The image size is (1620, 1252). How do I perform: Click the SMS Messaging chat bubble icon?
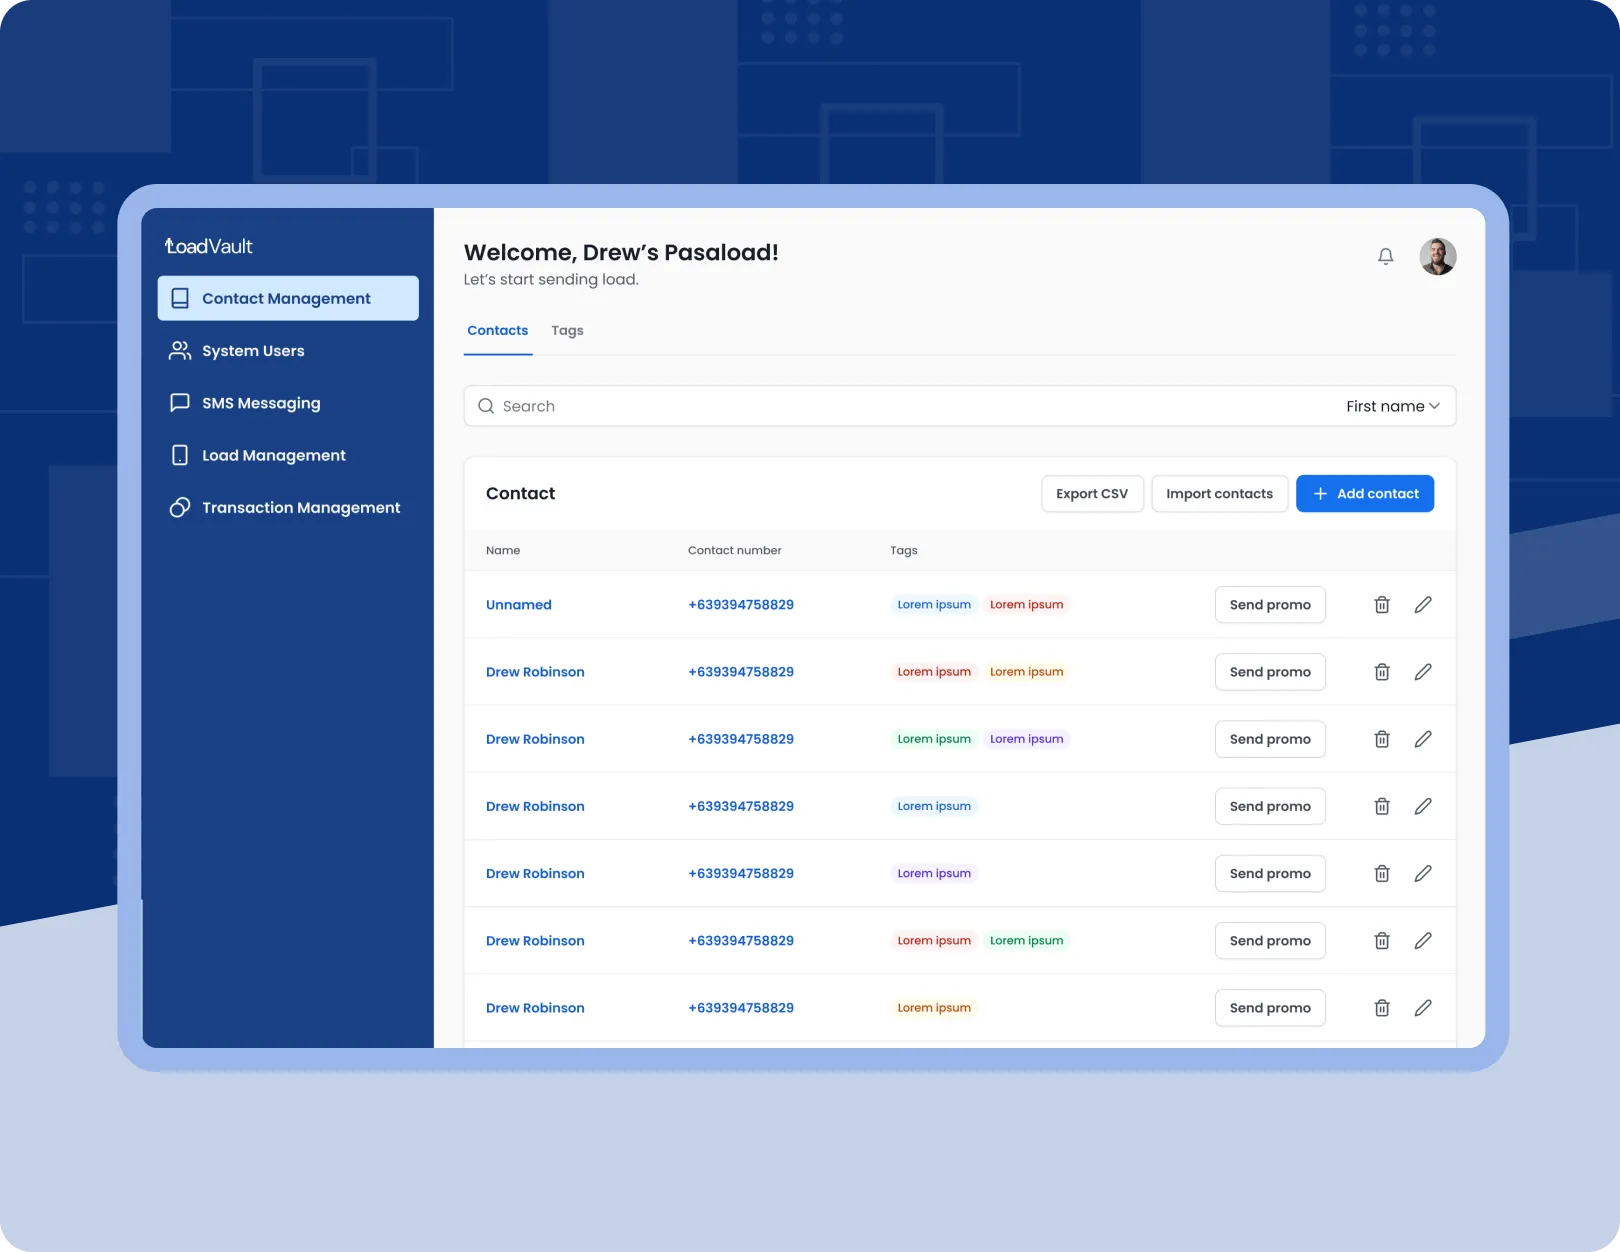coord(180,403)
